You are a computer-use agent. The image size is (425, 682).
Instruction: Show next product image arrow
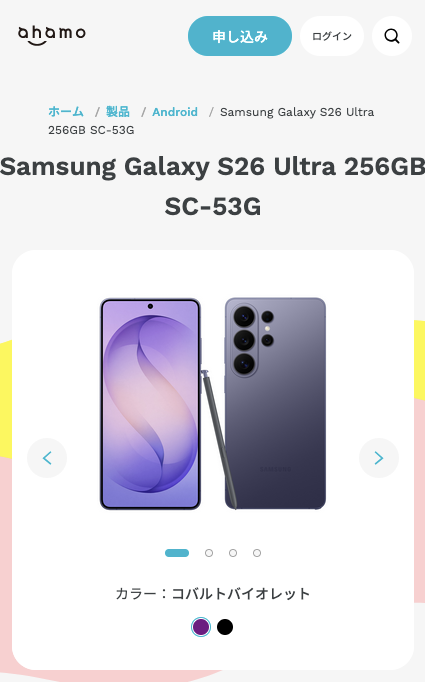click(x=378, y=458)
